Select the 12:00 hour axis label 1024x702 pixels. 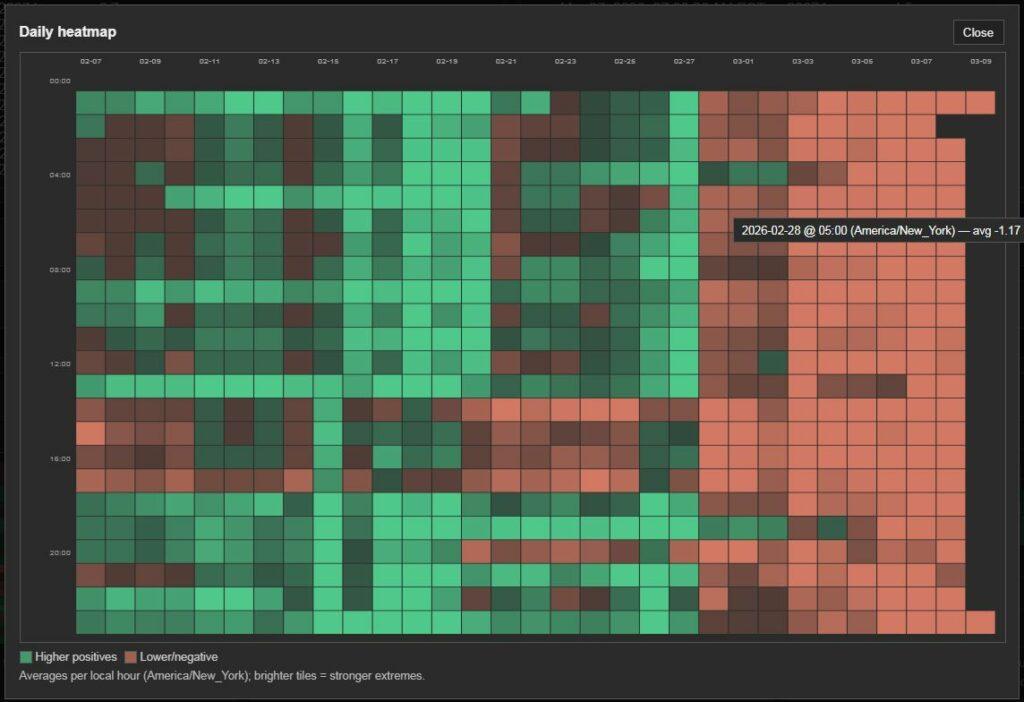pyautogui.click(x=60, y=364)
